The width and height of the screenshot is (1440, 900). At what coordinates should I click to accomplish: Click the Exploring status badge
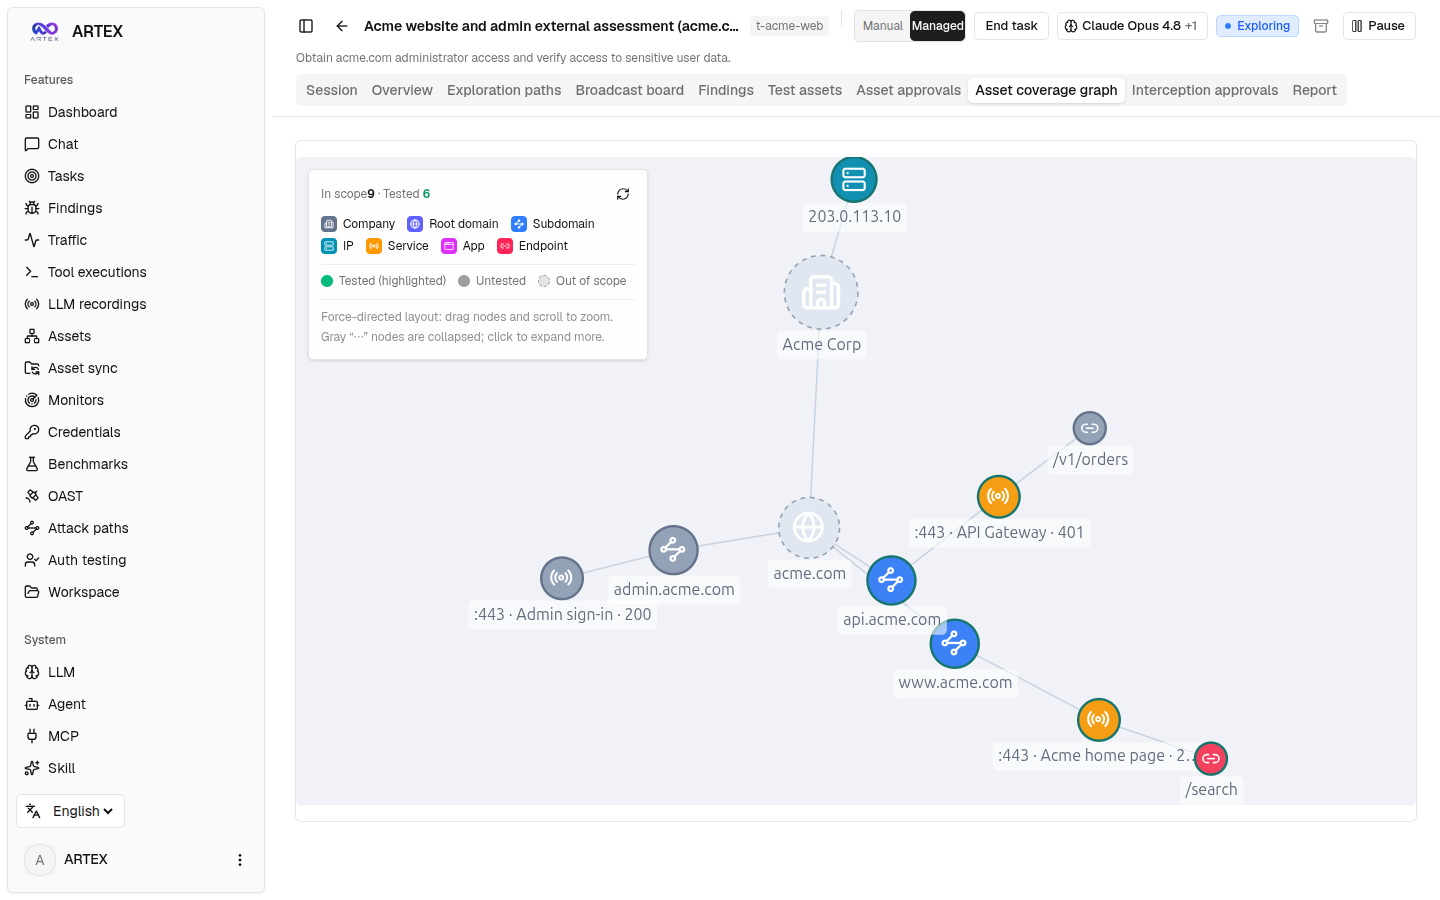[x=1257, y=26]
